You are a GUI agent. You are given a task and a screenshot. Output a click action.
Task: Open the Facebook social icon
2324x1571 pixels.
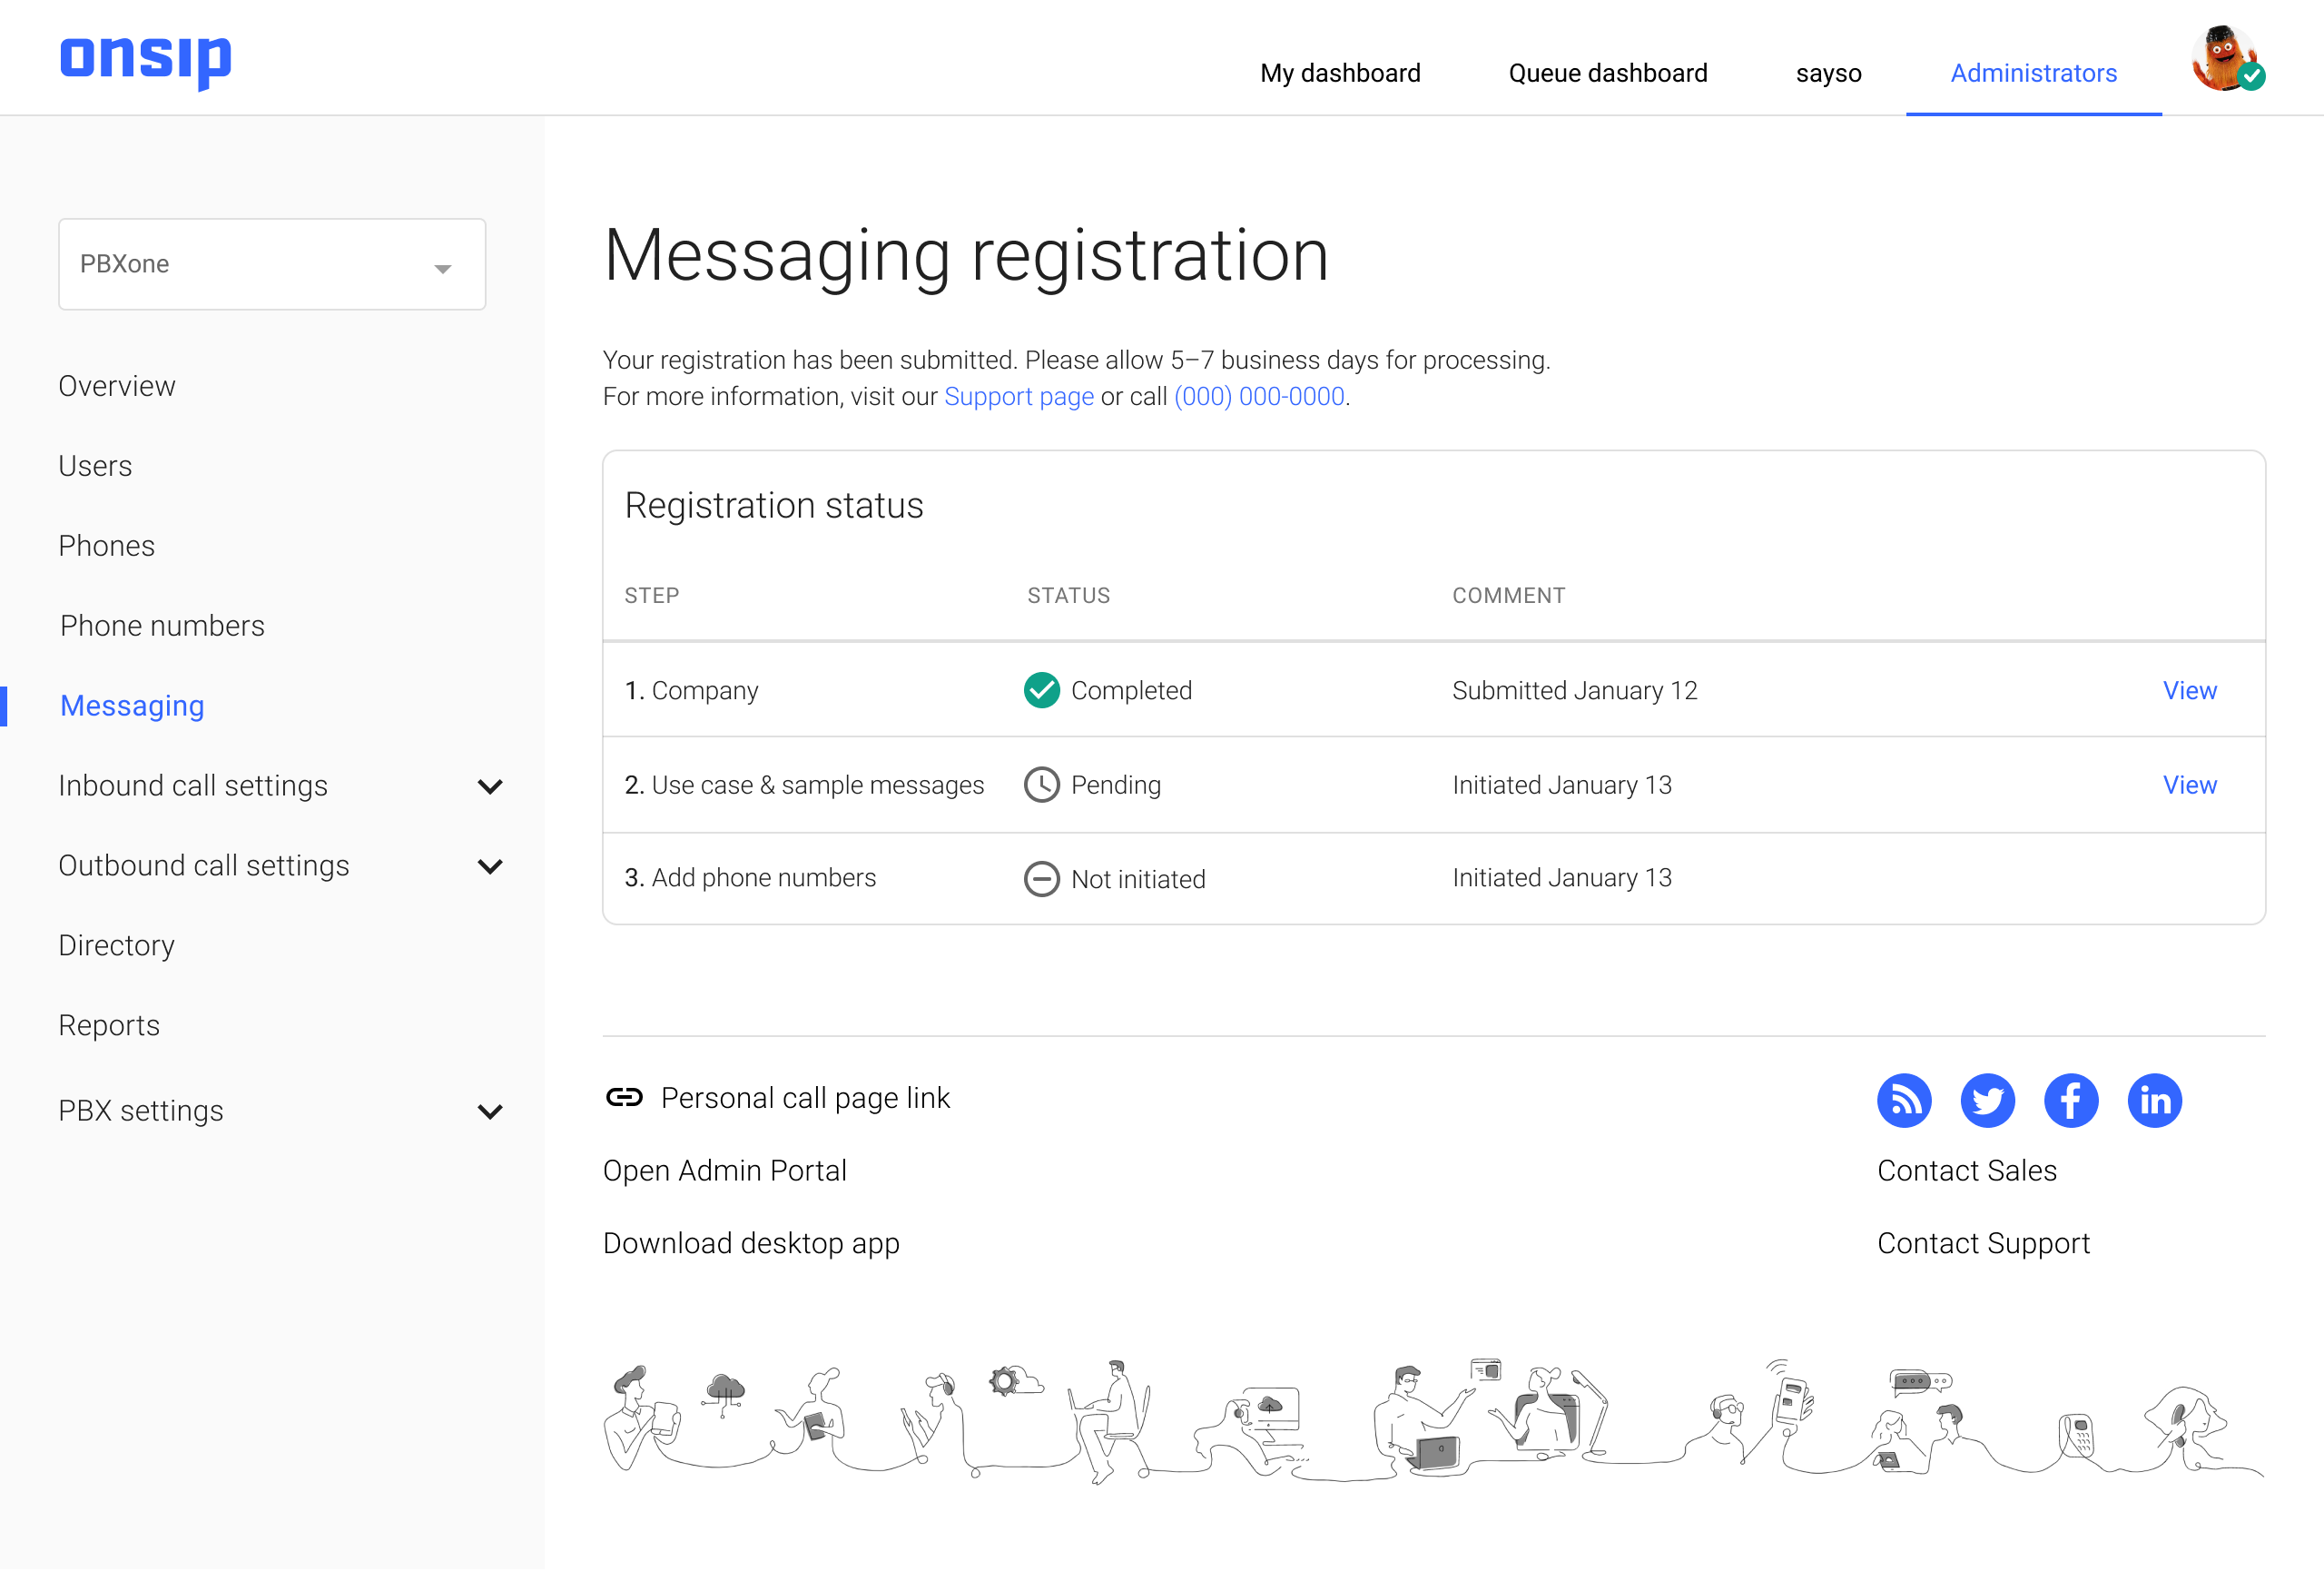[2071, 1101]
